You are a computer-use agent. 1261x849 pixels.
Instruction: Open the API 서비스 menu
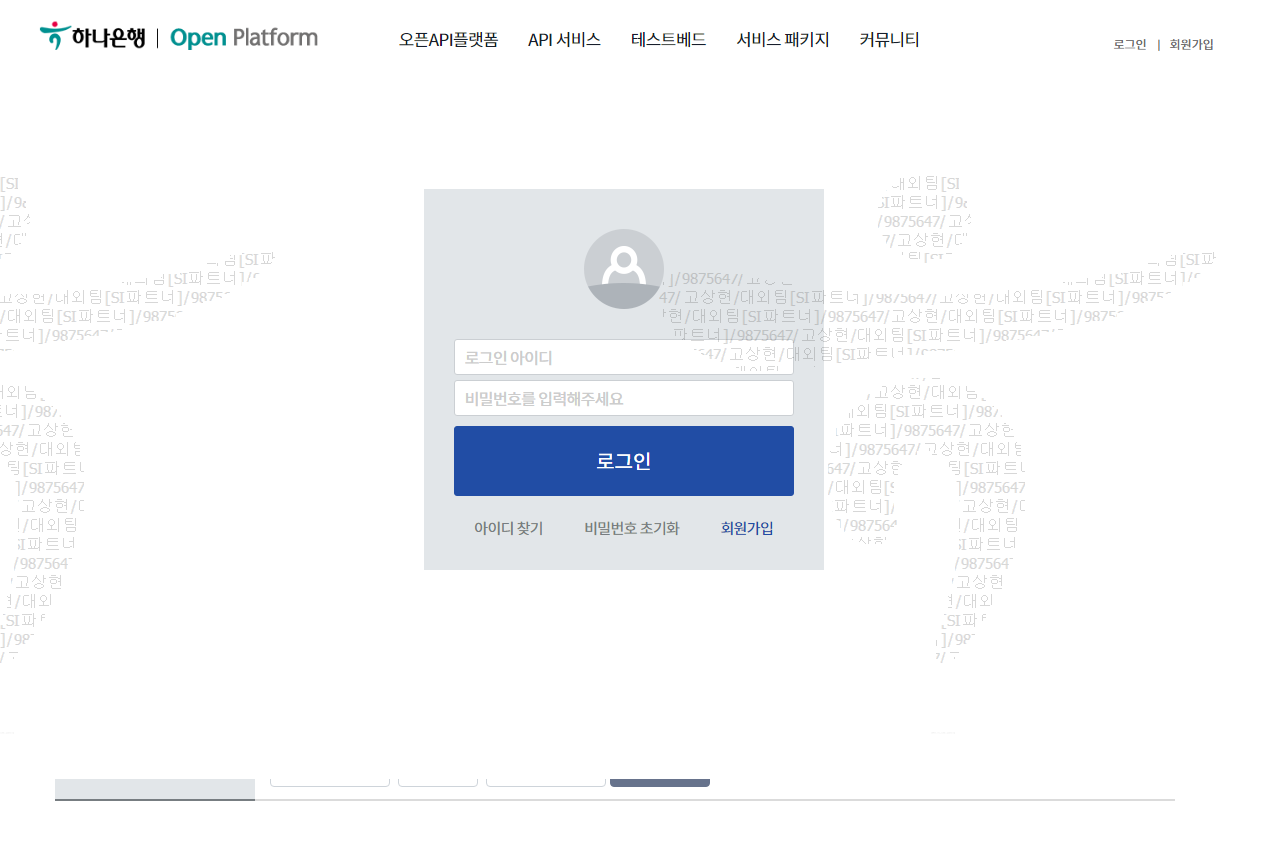(x=564, y=40)
